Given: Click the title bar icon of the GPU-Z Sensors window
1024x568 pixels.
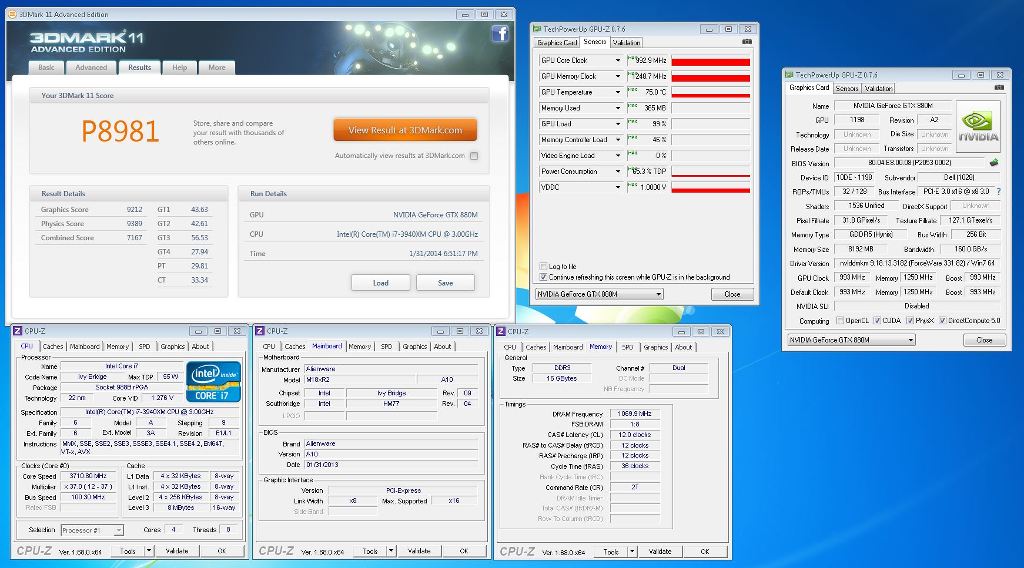Looking at the screenshot, I should (537, 29).
